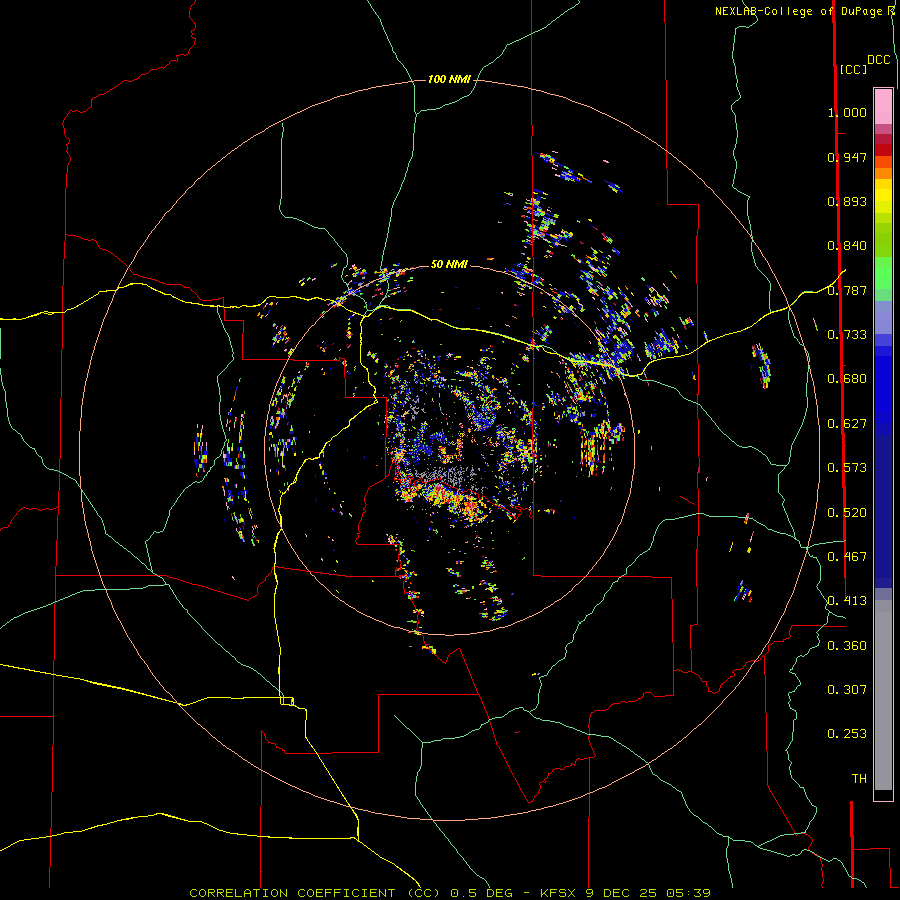Select the 0.627 legend value
The image size is (900, 900).
click(x=847, y=424)
